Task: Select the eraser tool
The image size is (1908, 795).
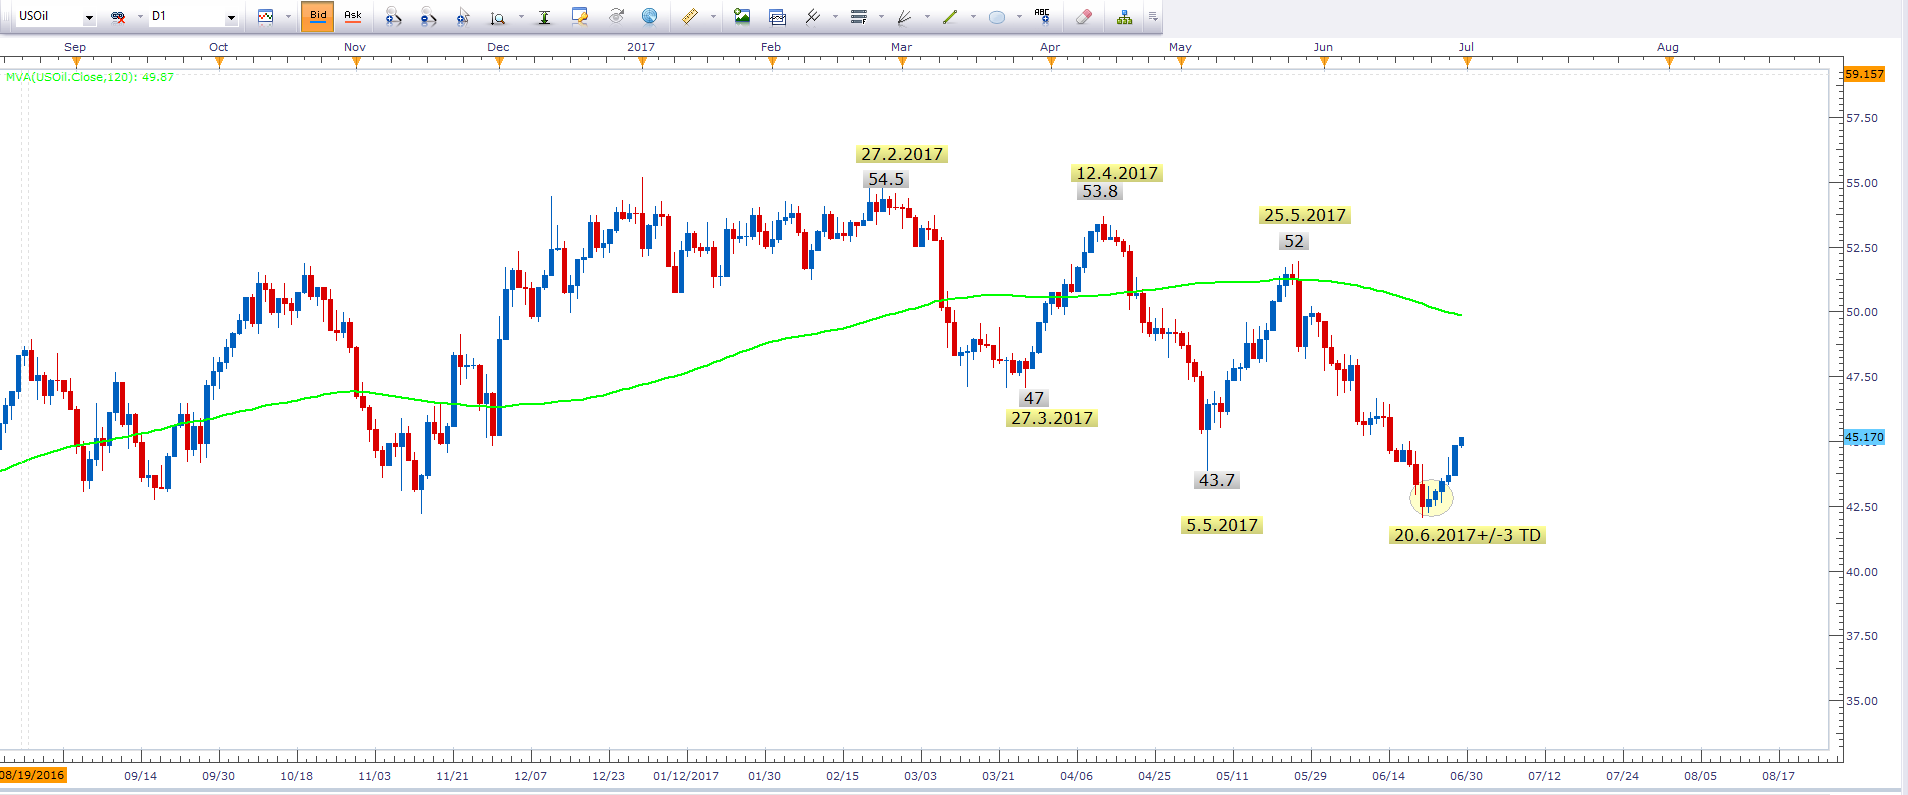Action: pos(1084,16)
